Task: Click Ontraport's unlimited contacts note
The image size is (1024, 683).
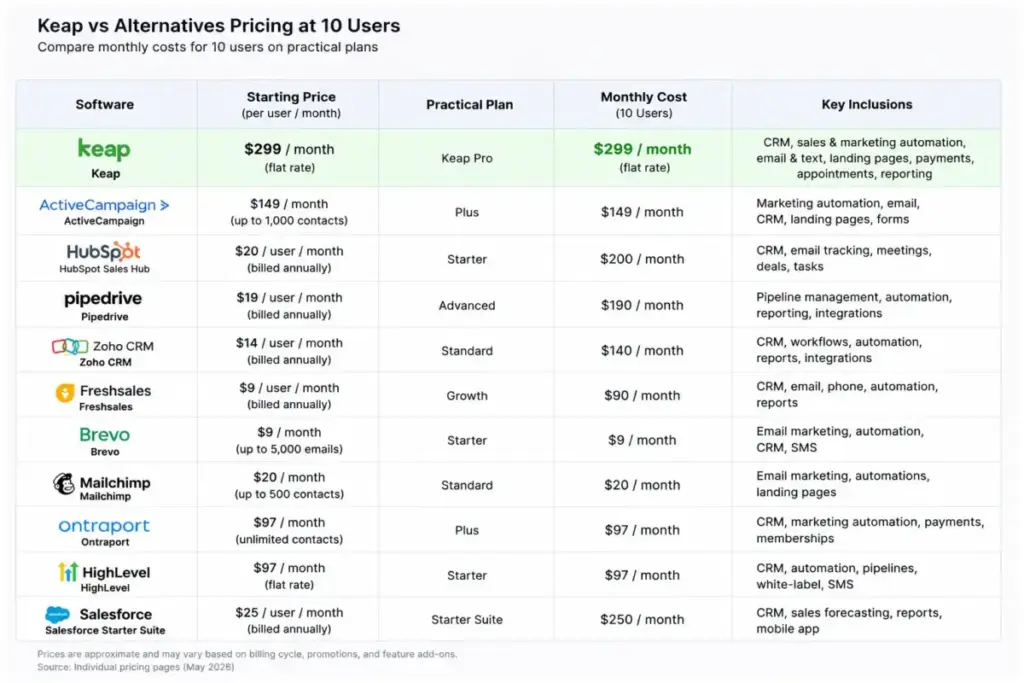Action: (289, 539)
